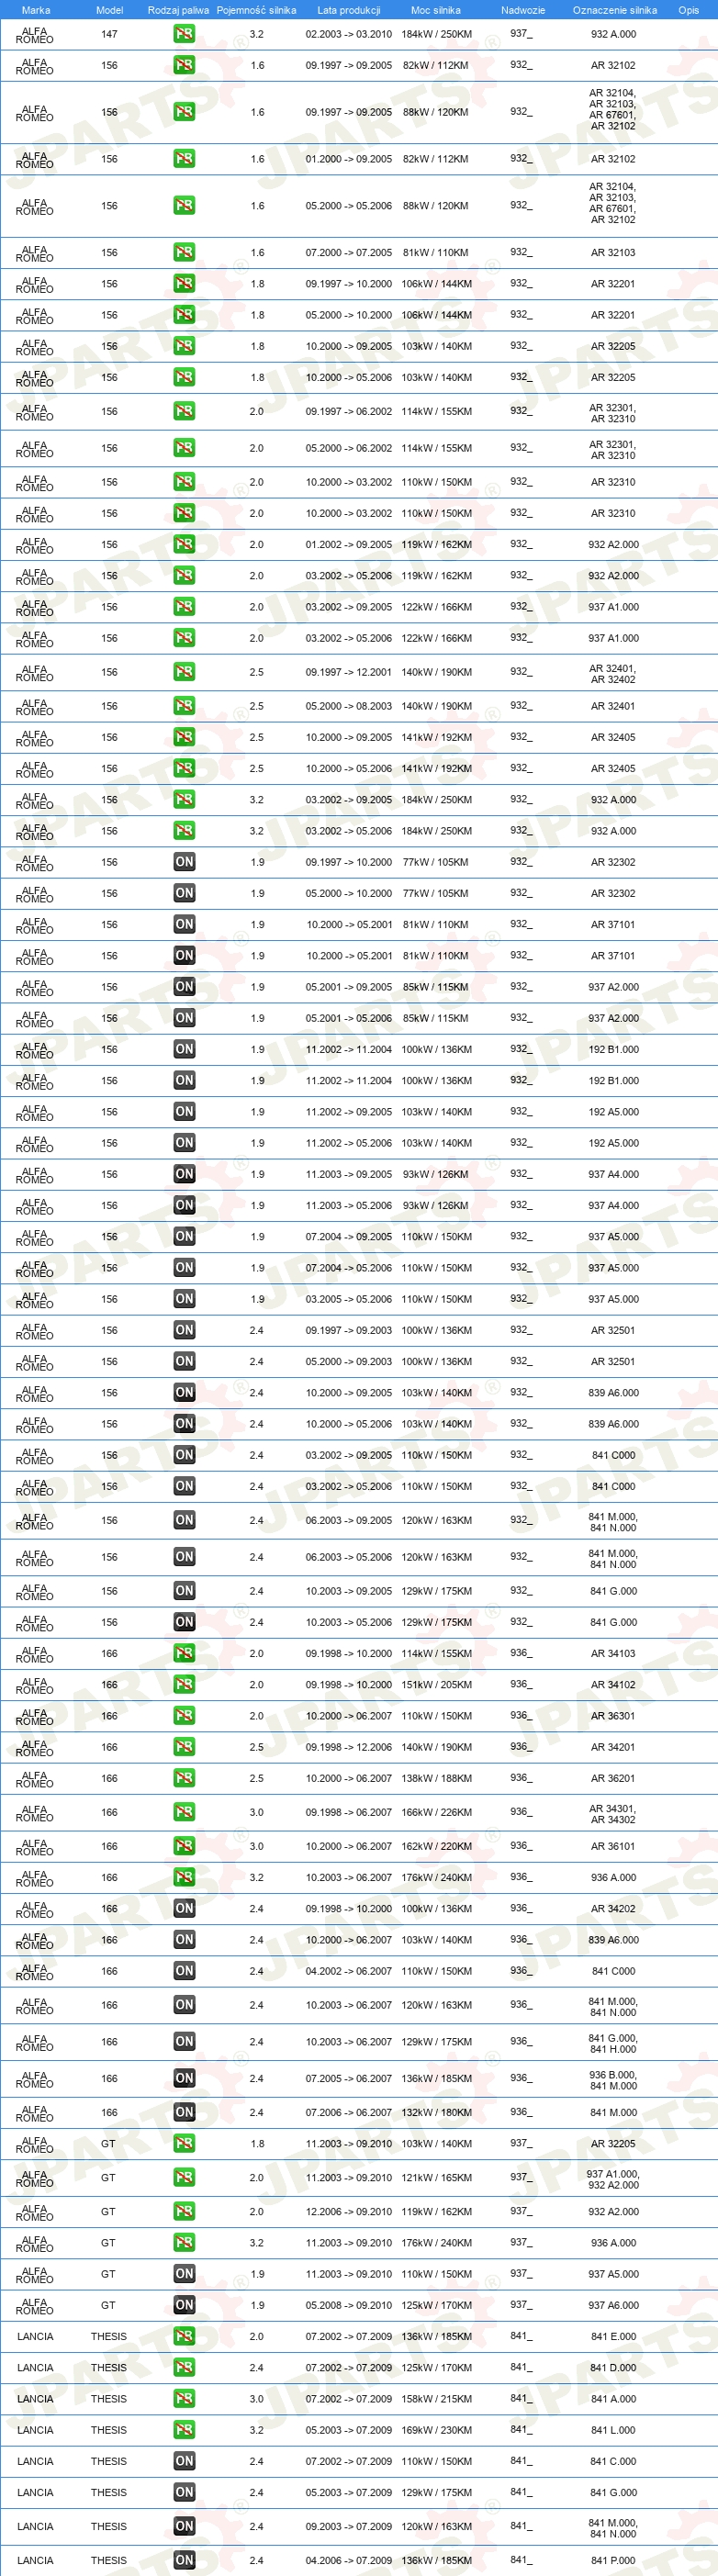The height and width of the screenshot is (2576, 718).
Task: Click the production years 12.2006 -> 09.2010
Action: [349, 2212]
